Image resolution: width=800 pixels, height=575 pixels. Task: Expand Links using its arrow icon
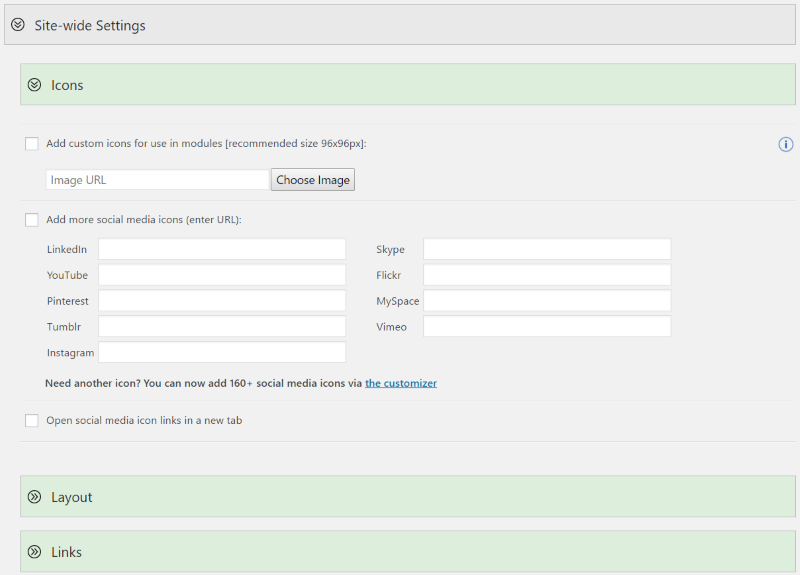click(34, 552)
